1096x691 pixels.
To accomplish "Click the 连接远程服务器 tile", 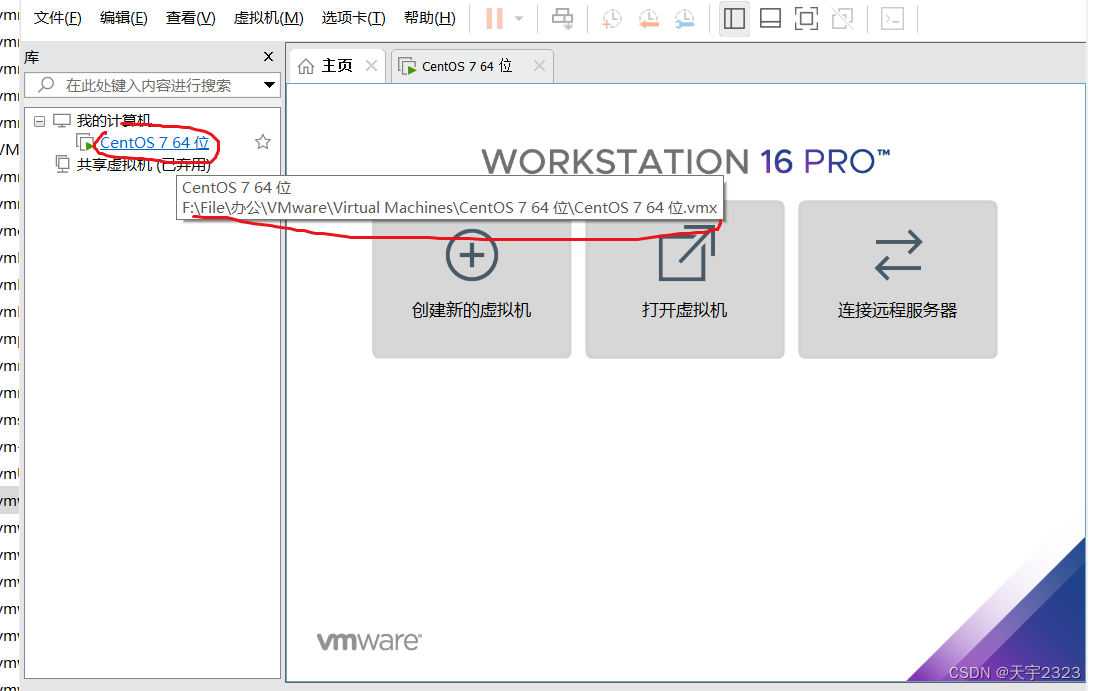I will pos(897,279).
